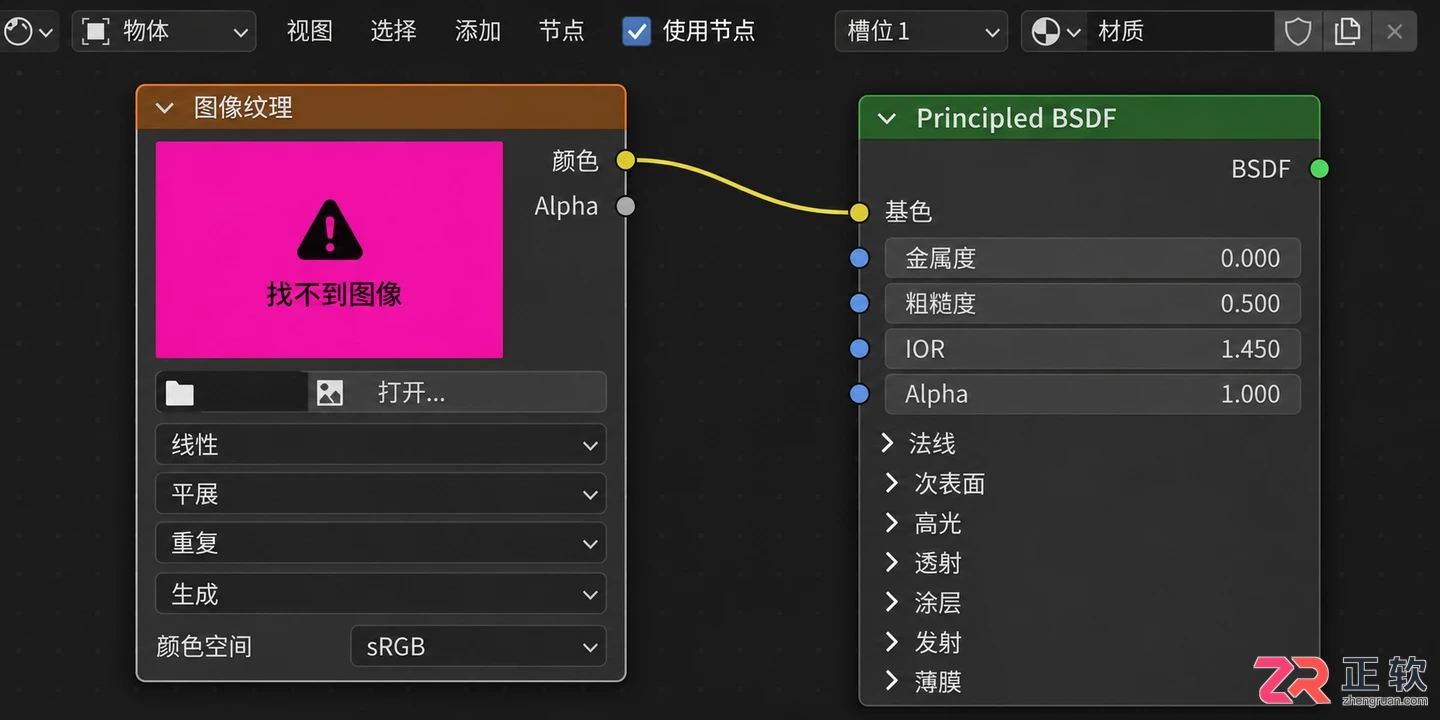
Task: Duplicate material with the copy icon
Action: tap(1347, 32)
